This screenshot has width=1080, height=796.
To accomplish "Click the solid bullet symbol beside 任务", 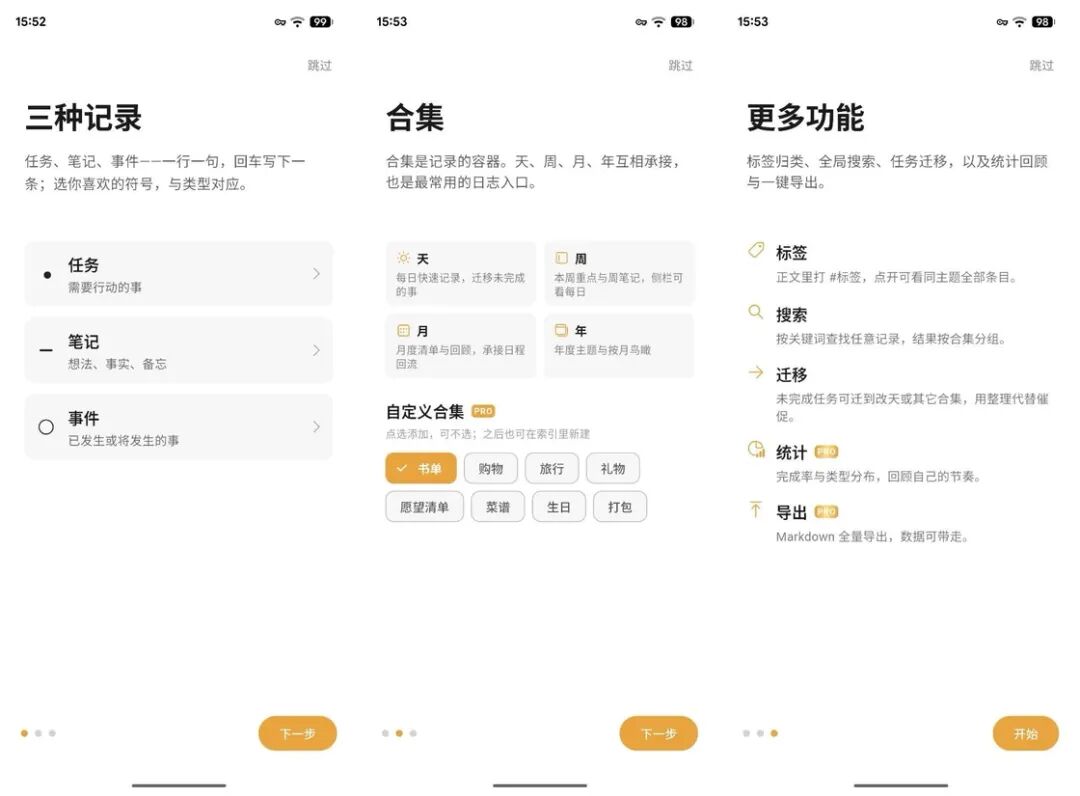I will coord(47,275).
